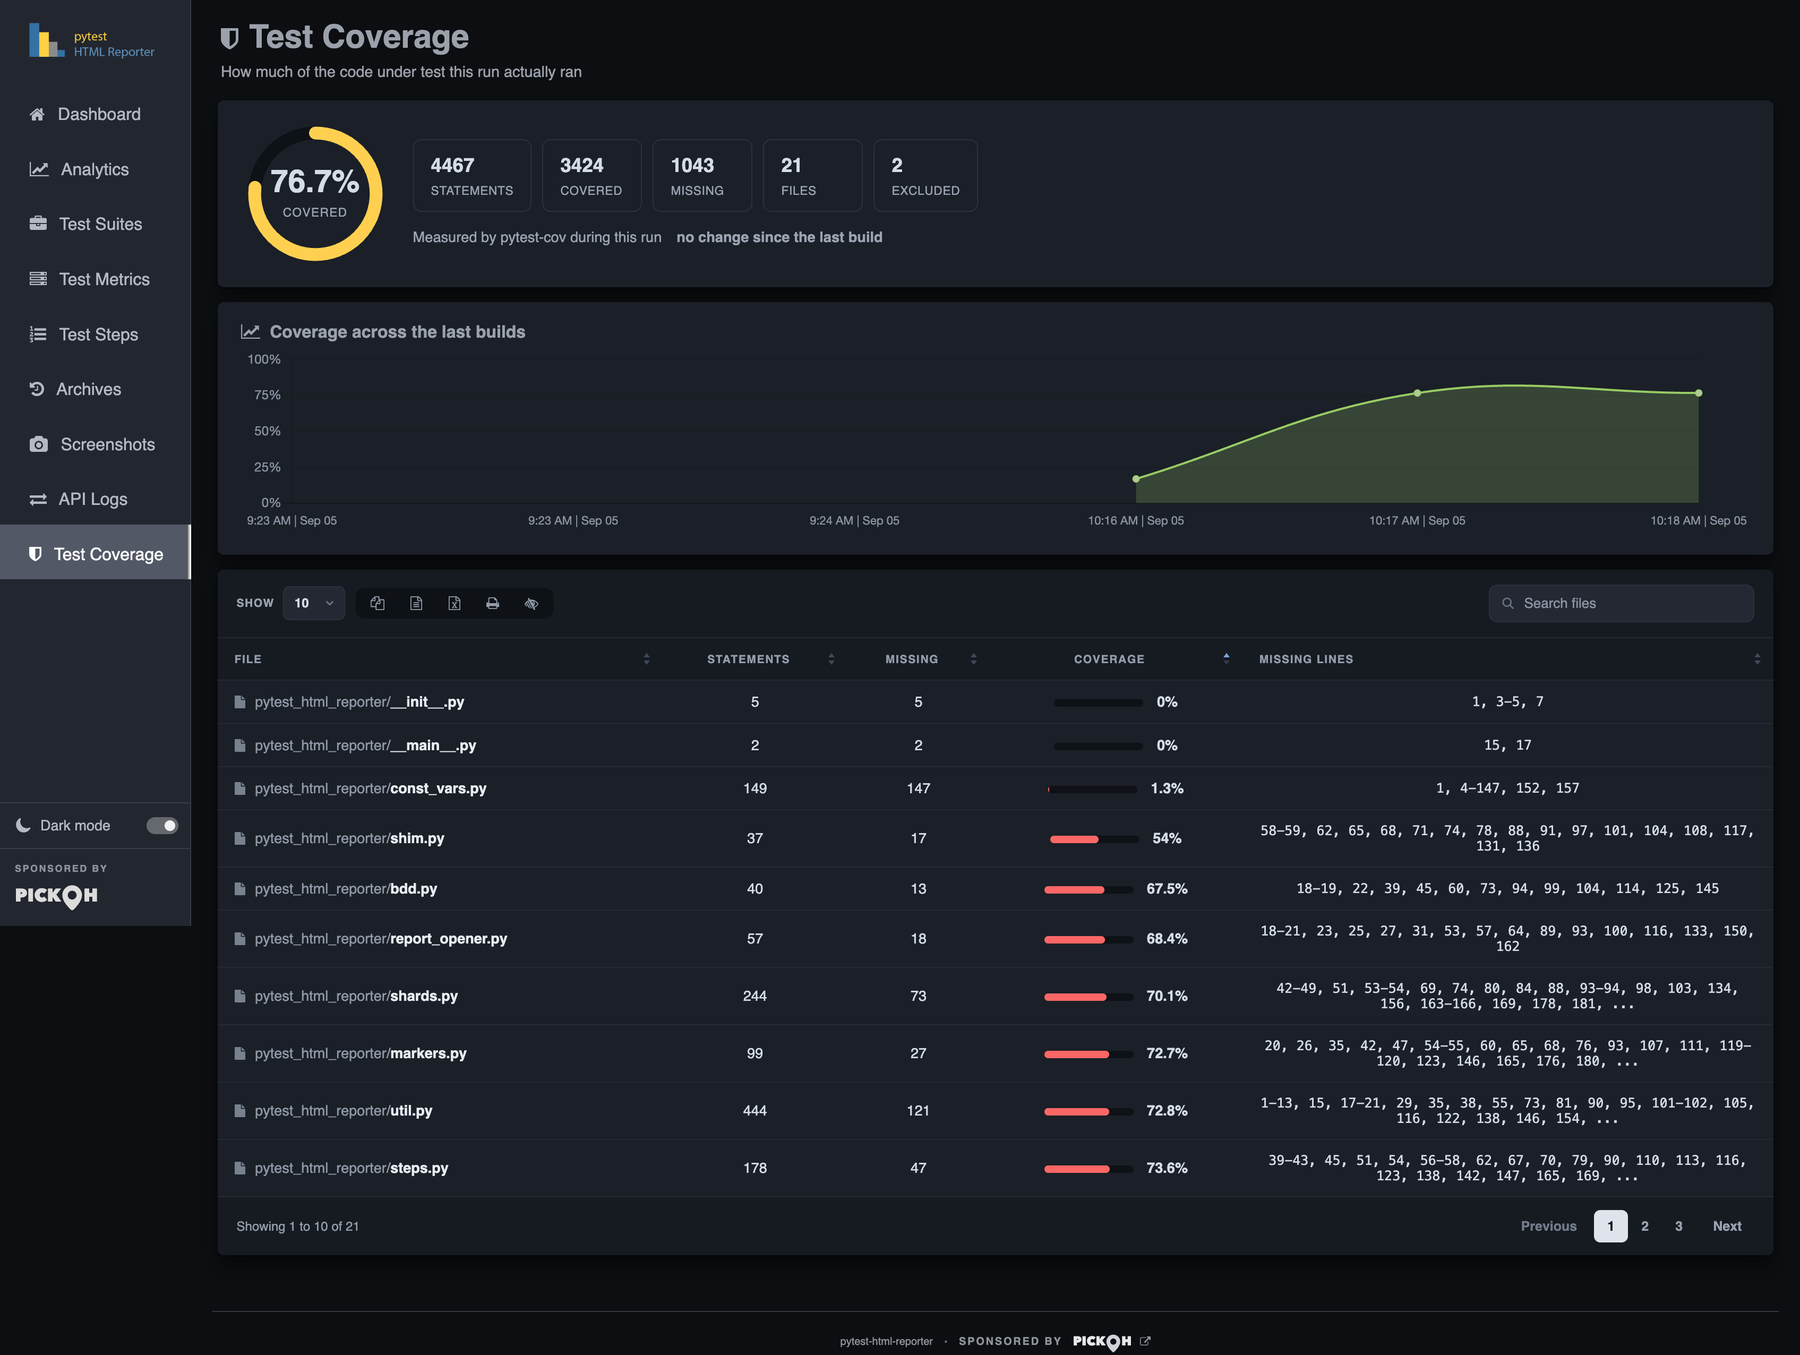This screenshot has width=1800, height=1355.
Task: Click the 1043 Missing stat card
Action: [x=702, y=175]
